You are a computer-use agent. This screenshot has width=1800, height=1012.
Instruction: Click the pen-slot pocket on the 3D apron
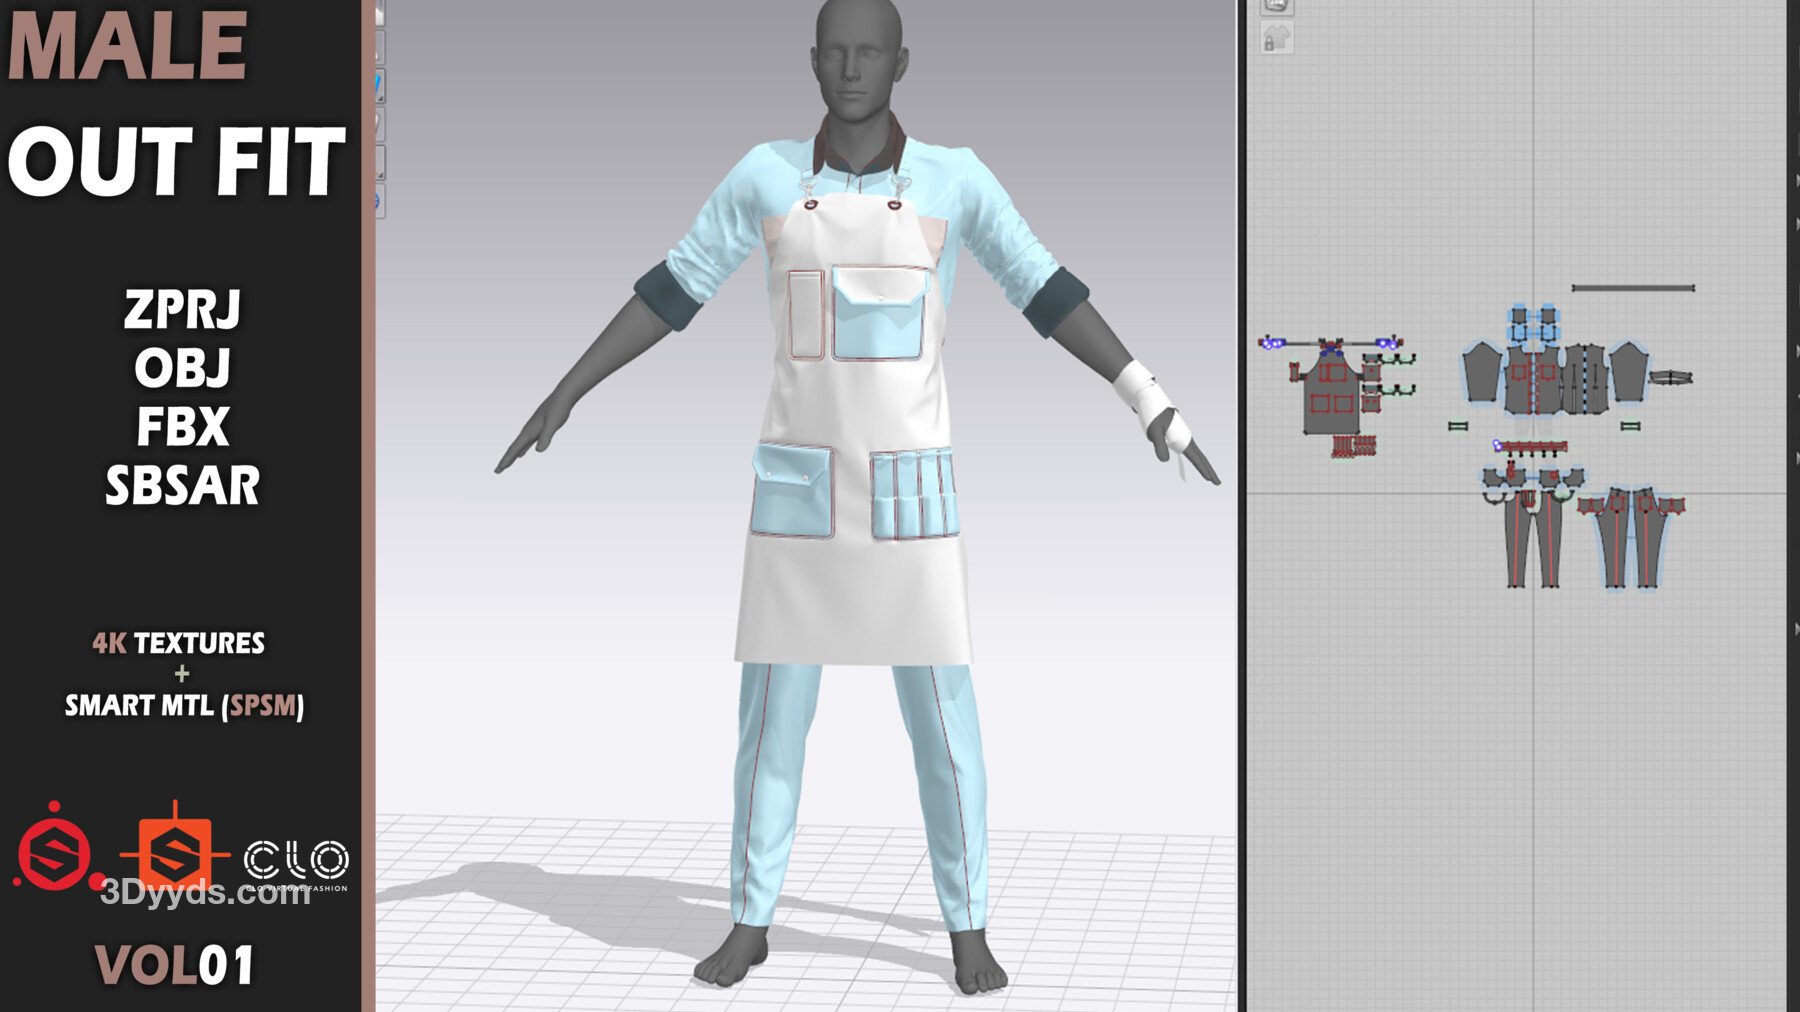(x=913, y=494)
